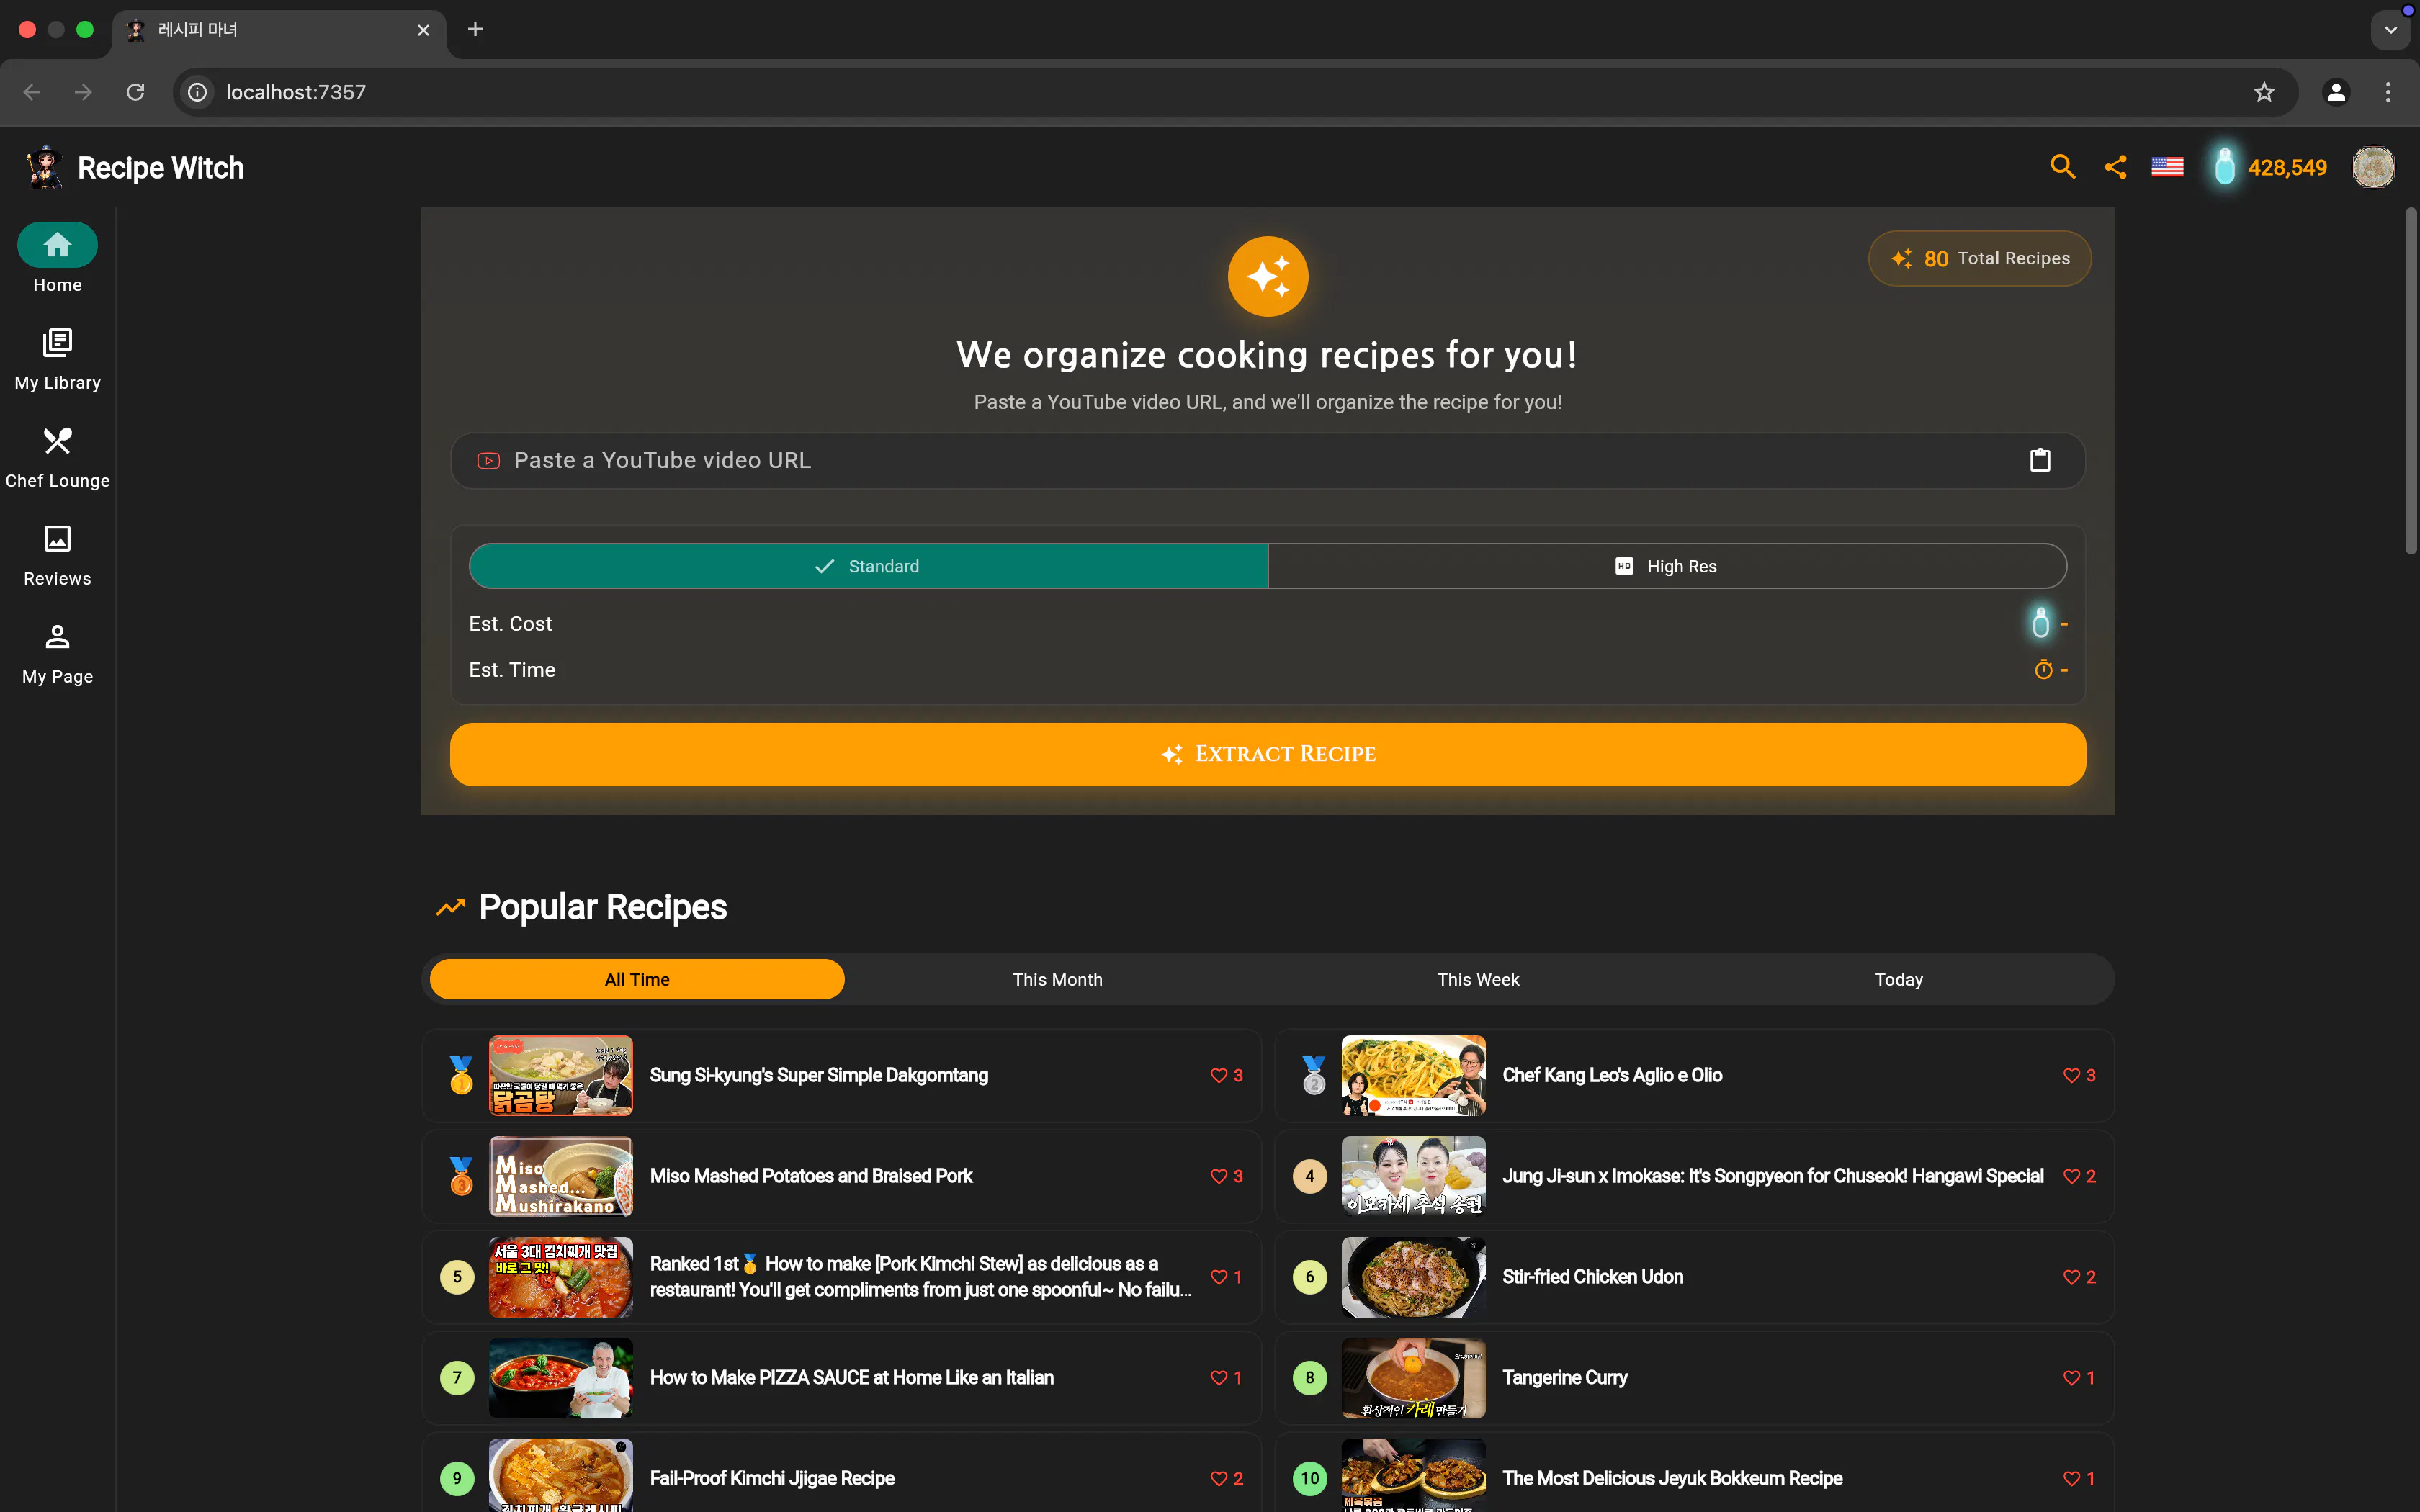Open Reviews in sidebar

[57, 555]
